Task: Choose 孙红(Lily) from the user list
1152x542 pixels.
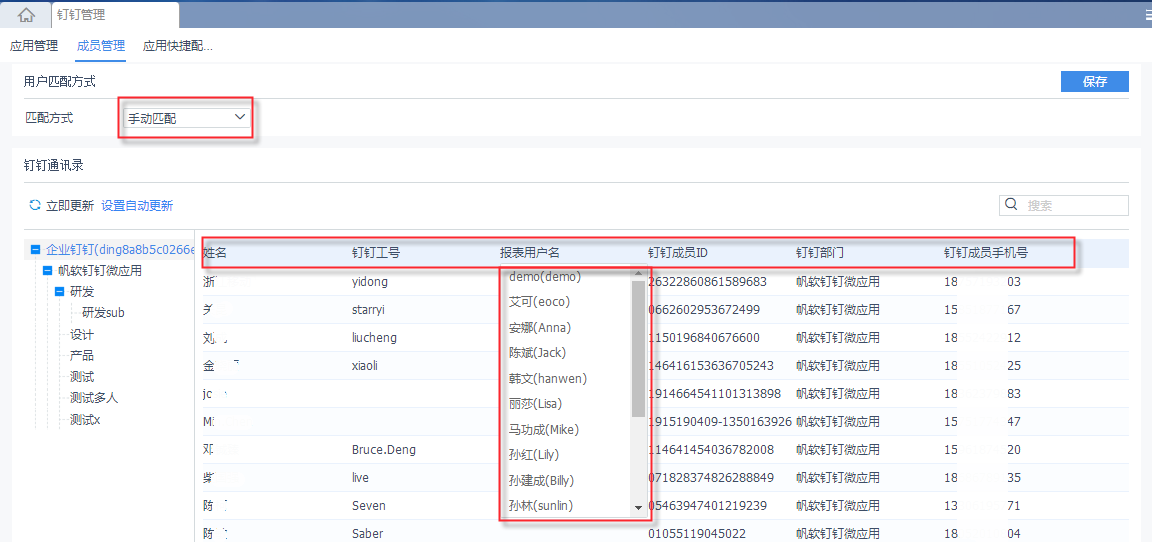Action: tap(533, 455)
